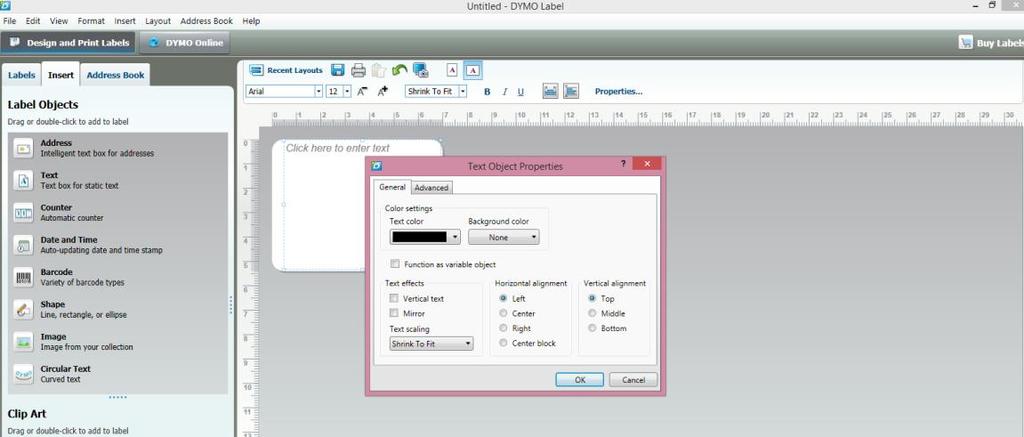
Task: Open the Edit menu
Action: [33, 21]
